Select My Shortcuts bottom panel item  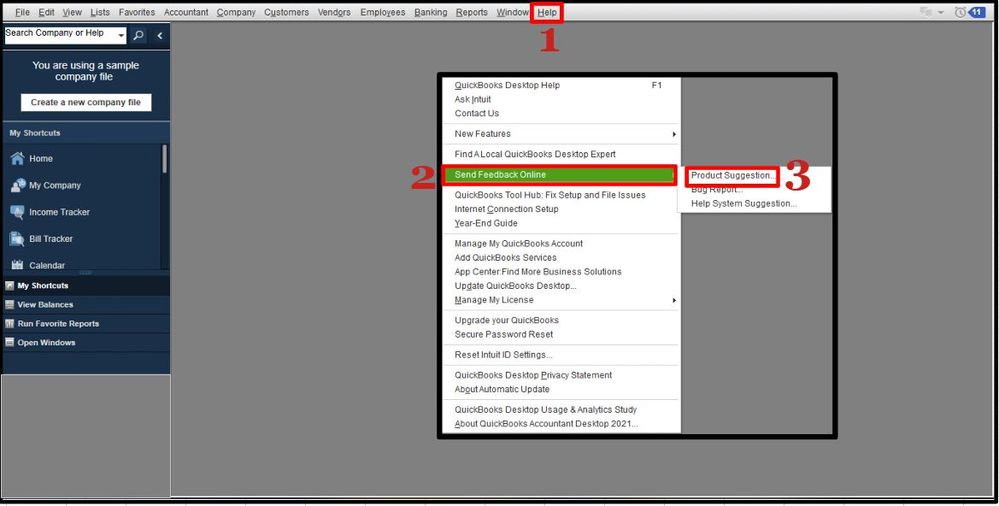[x=86, y=286]
